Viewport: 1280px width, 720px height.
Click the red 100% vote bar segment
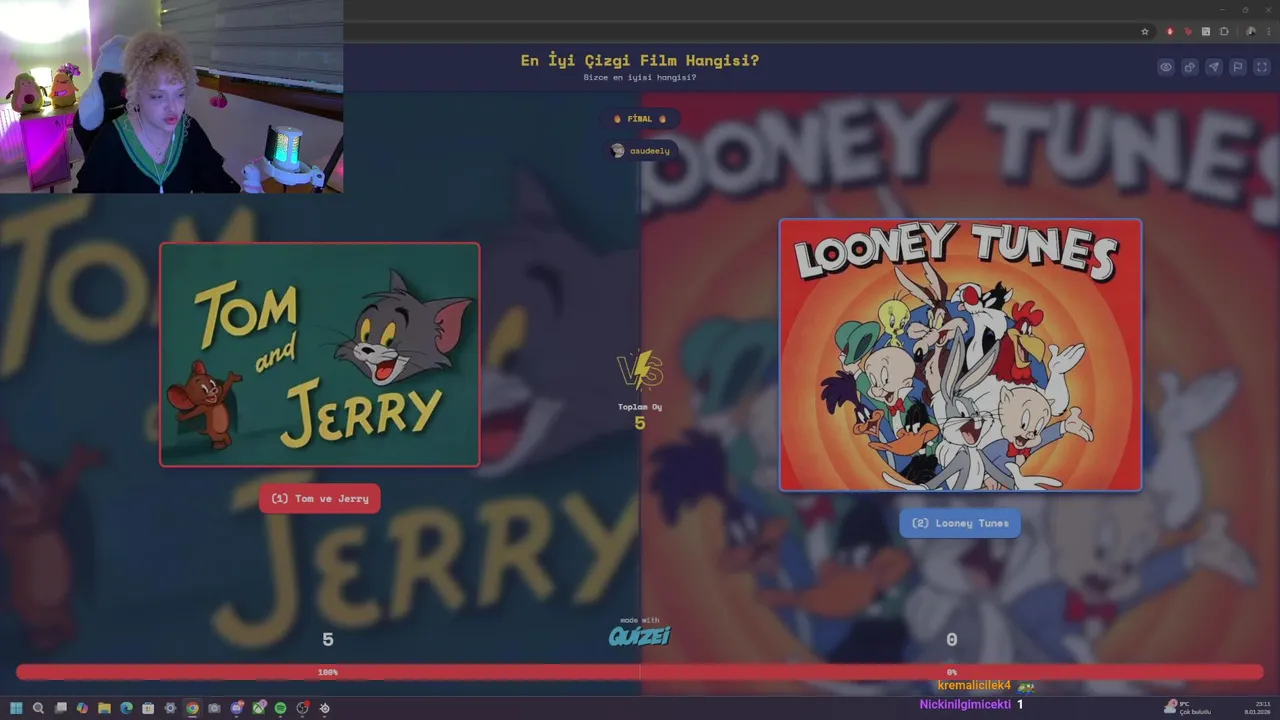pos(328,672)
